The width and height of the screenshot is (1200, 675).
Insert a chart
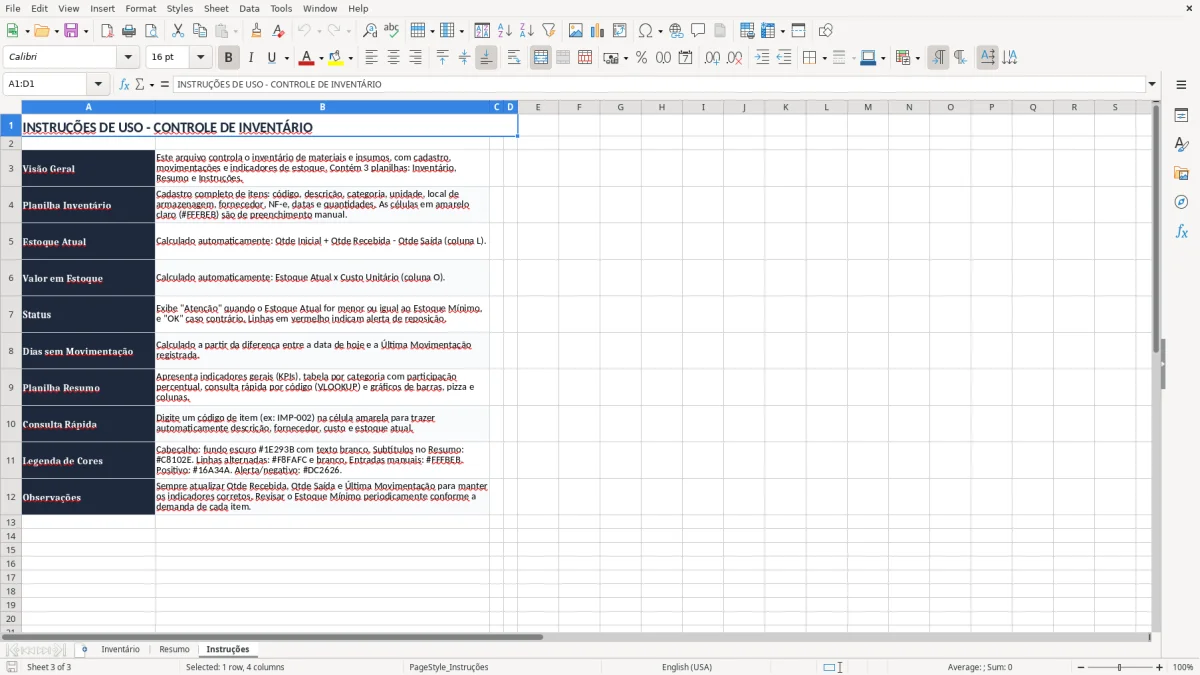pos(598,31)
